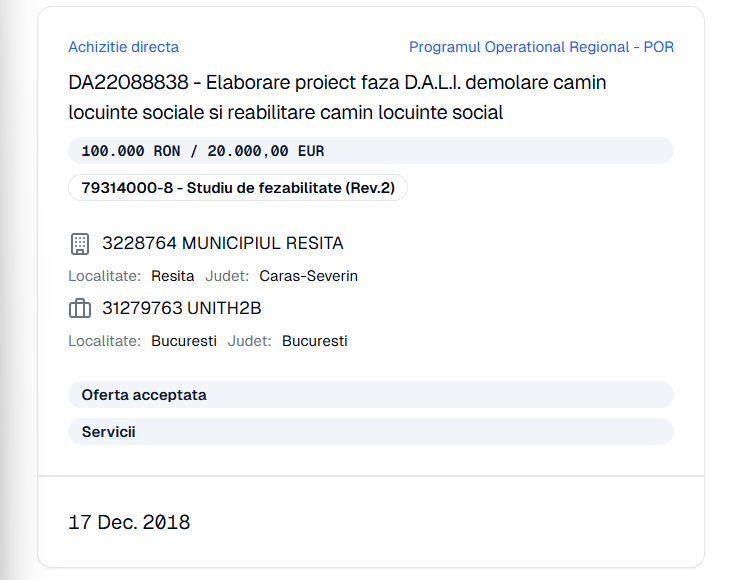
Task: Click the Caras-Severin county value
Action: [309, 276]
